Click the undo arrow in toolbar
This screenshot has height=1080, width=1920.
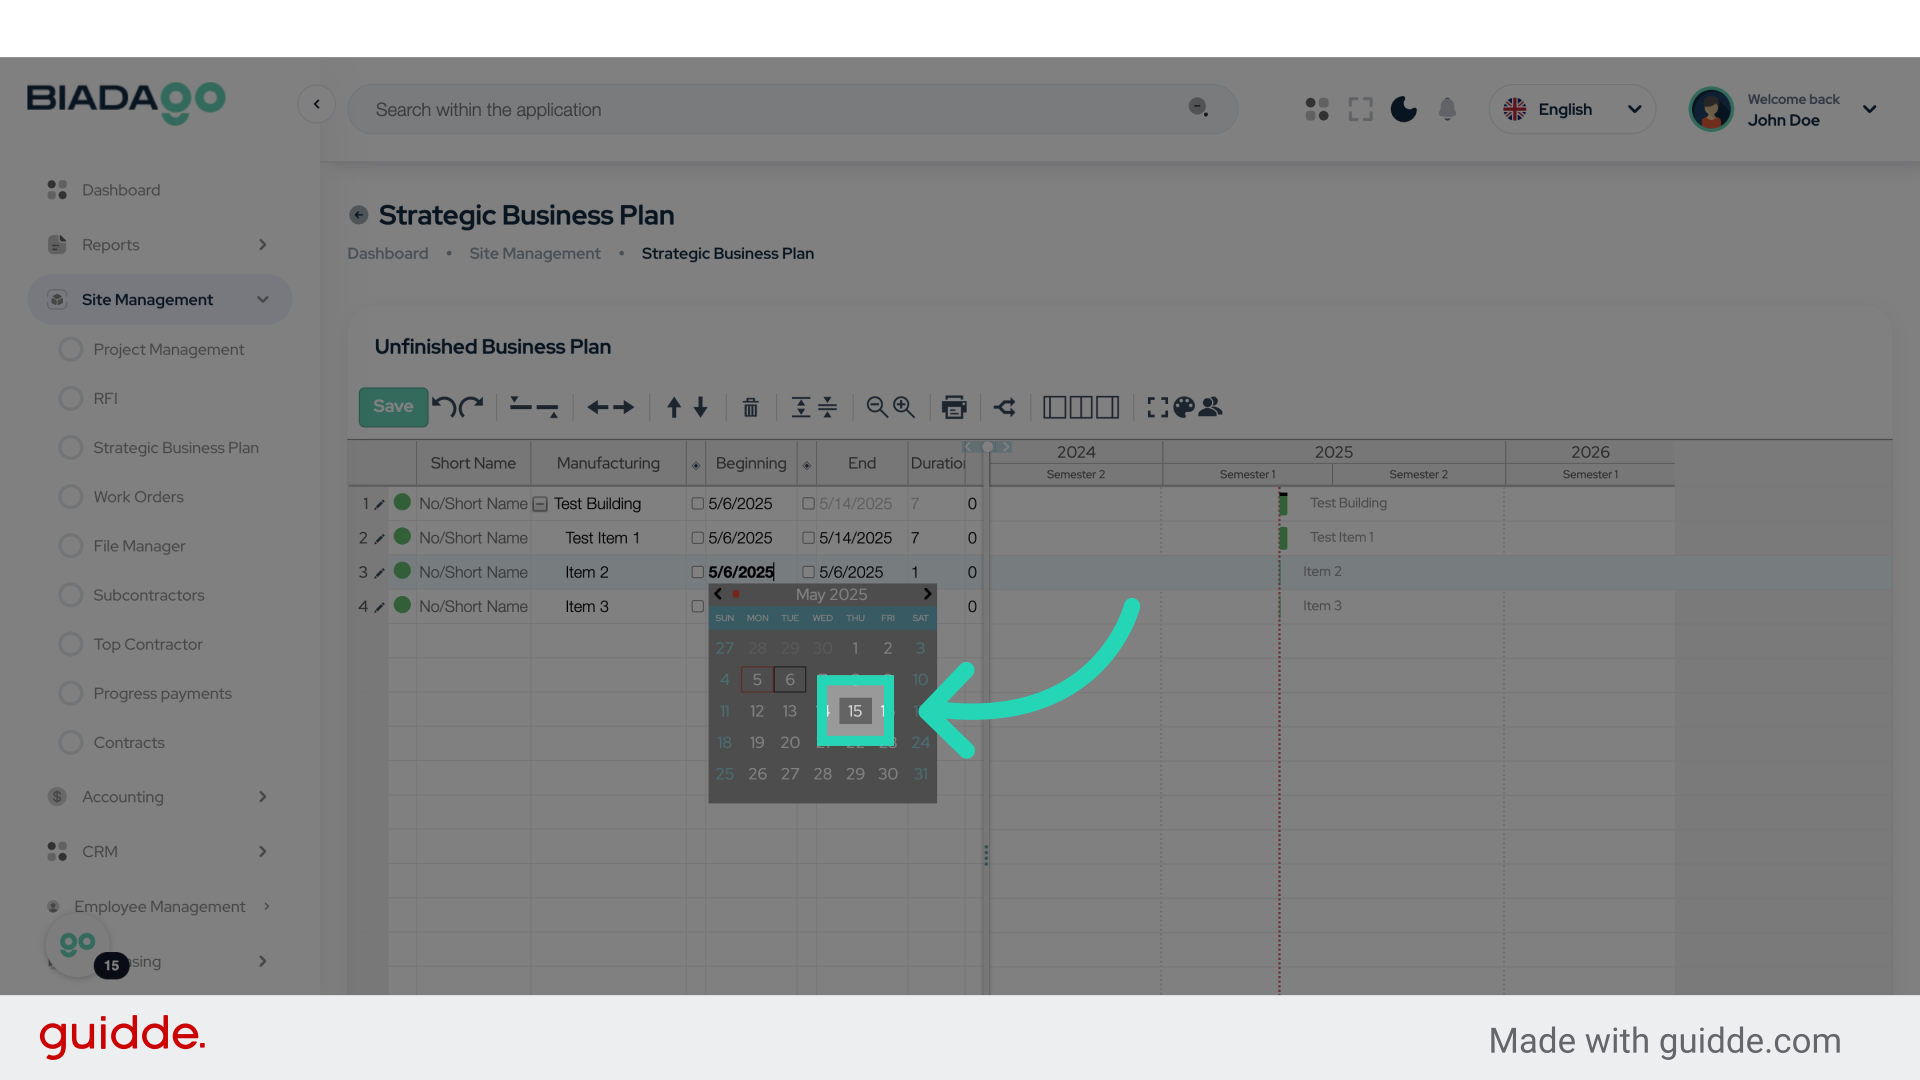tap(443, 406)
